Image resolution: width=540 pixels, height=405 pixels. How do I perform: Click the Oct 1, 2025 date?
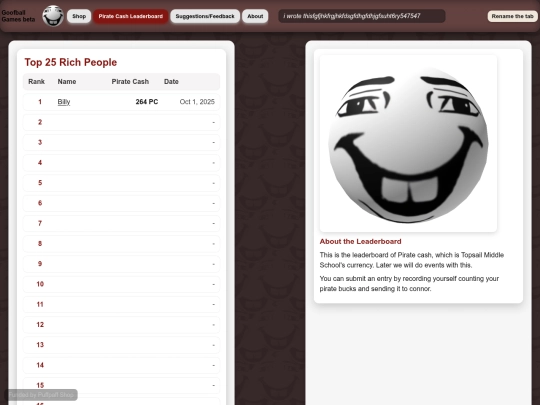pos(197,102)
